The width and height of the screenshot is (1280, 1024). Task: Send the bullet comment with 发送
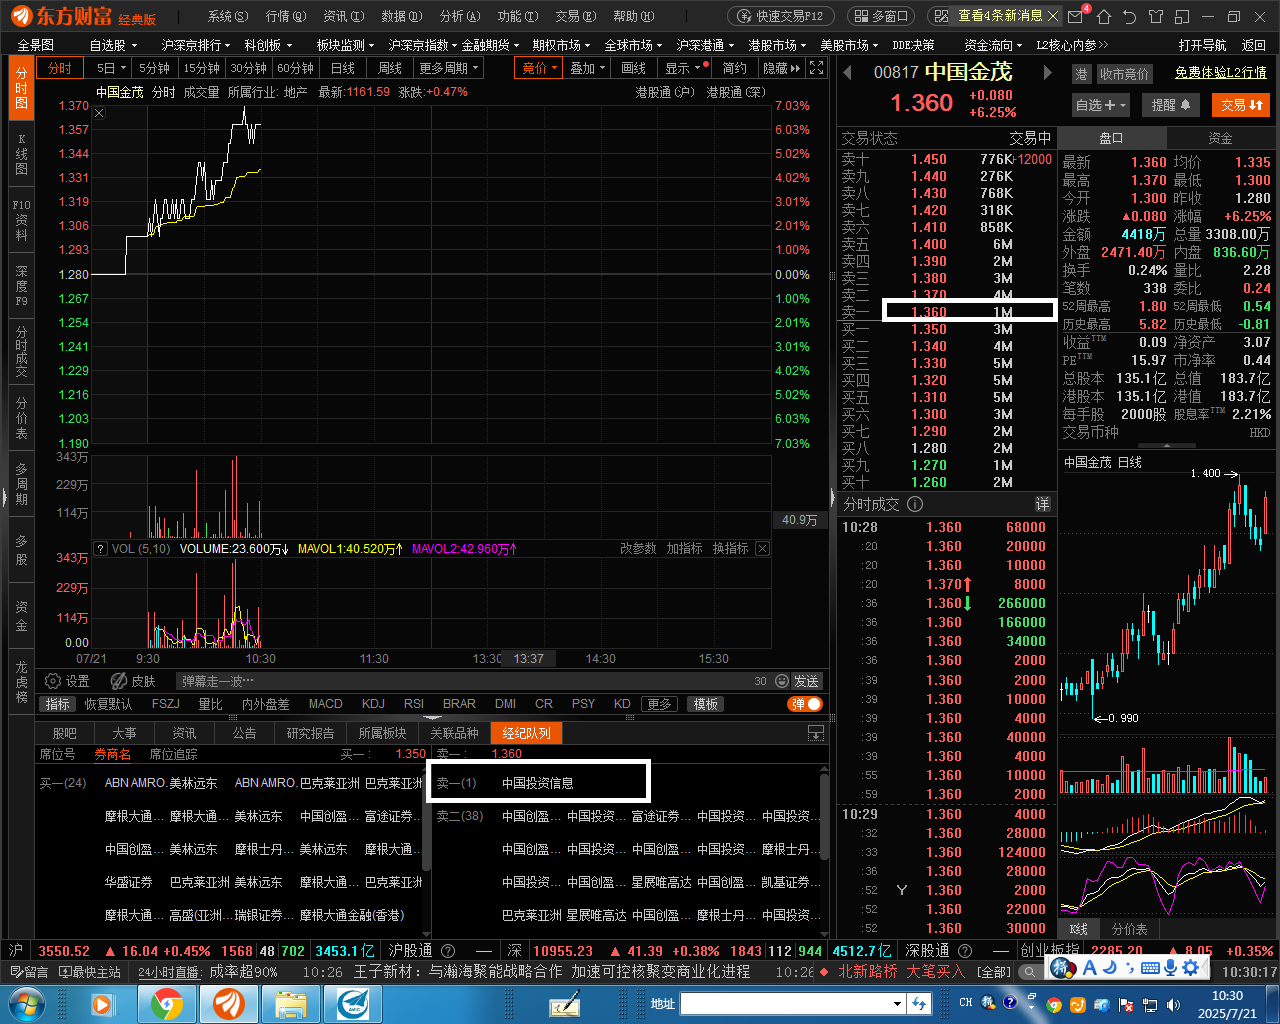(x=807, y=681)
